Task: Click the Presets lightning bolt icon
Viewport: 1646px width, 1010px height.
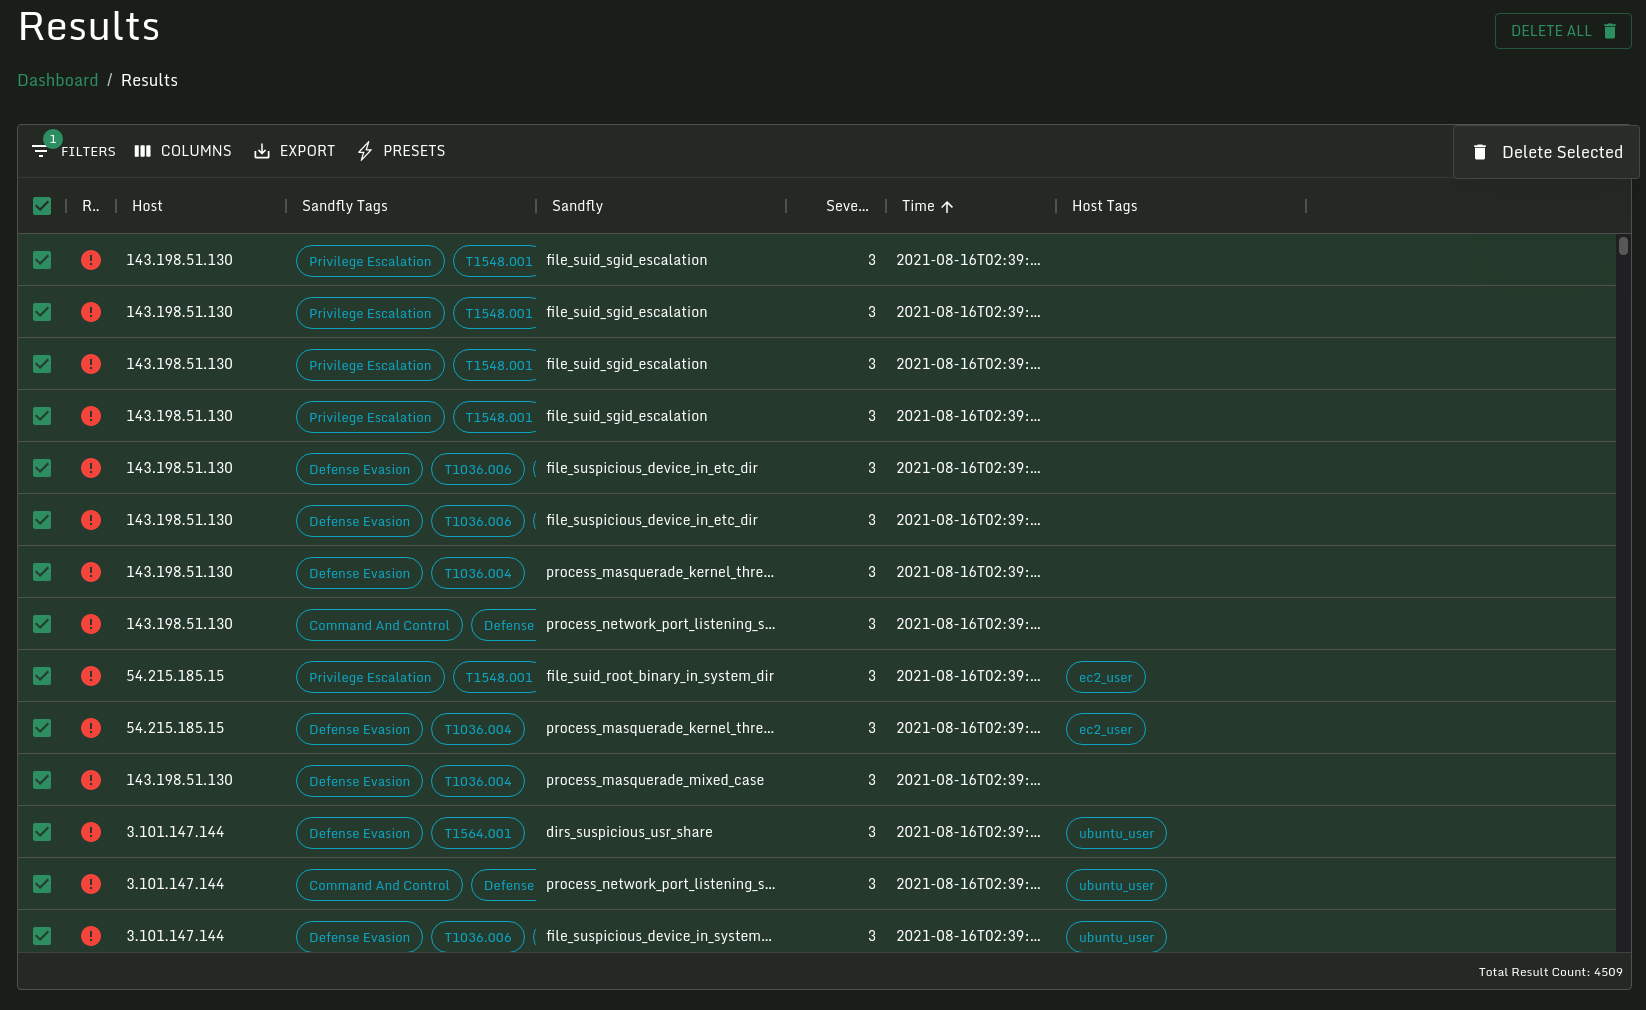Action: (x=365, y=151)
